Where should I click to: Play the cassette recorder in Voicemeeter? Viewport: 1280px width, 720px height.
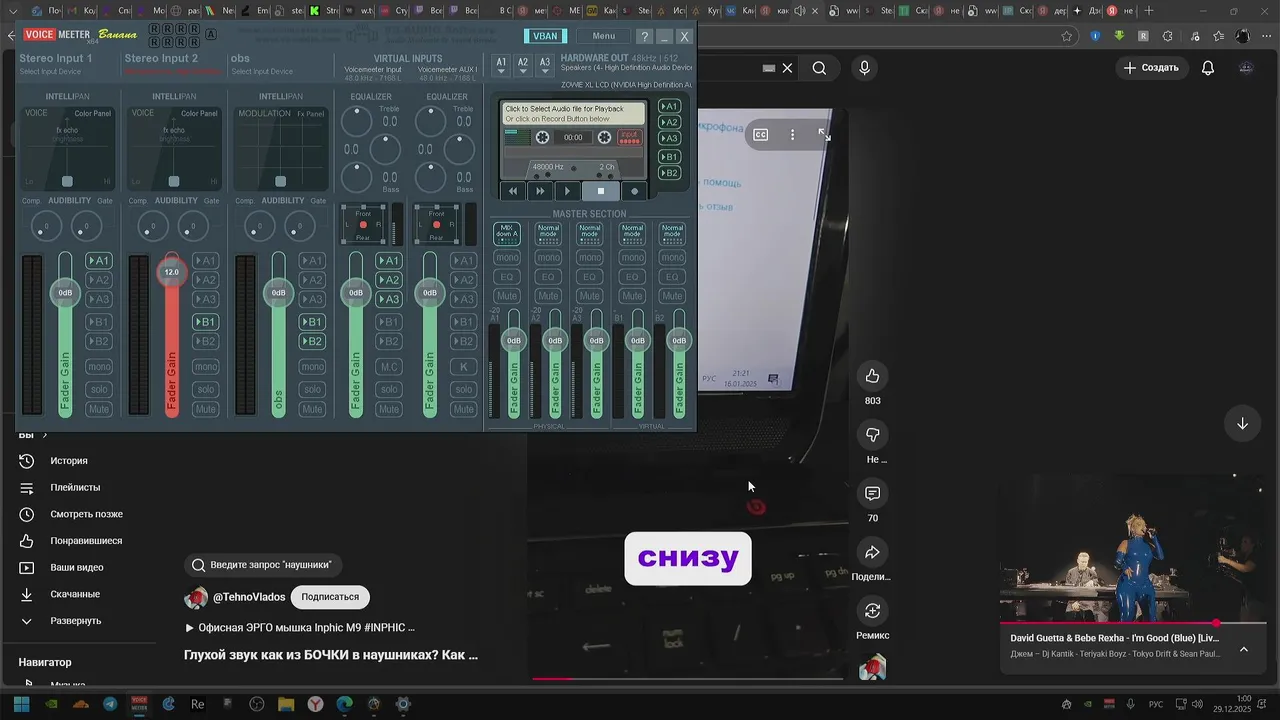pos(567,191)
